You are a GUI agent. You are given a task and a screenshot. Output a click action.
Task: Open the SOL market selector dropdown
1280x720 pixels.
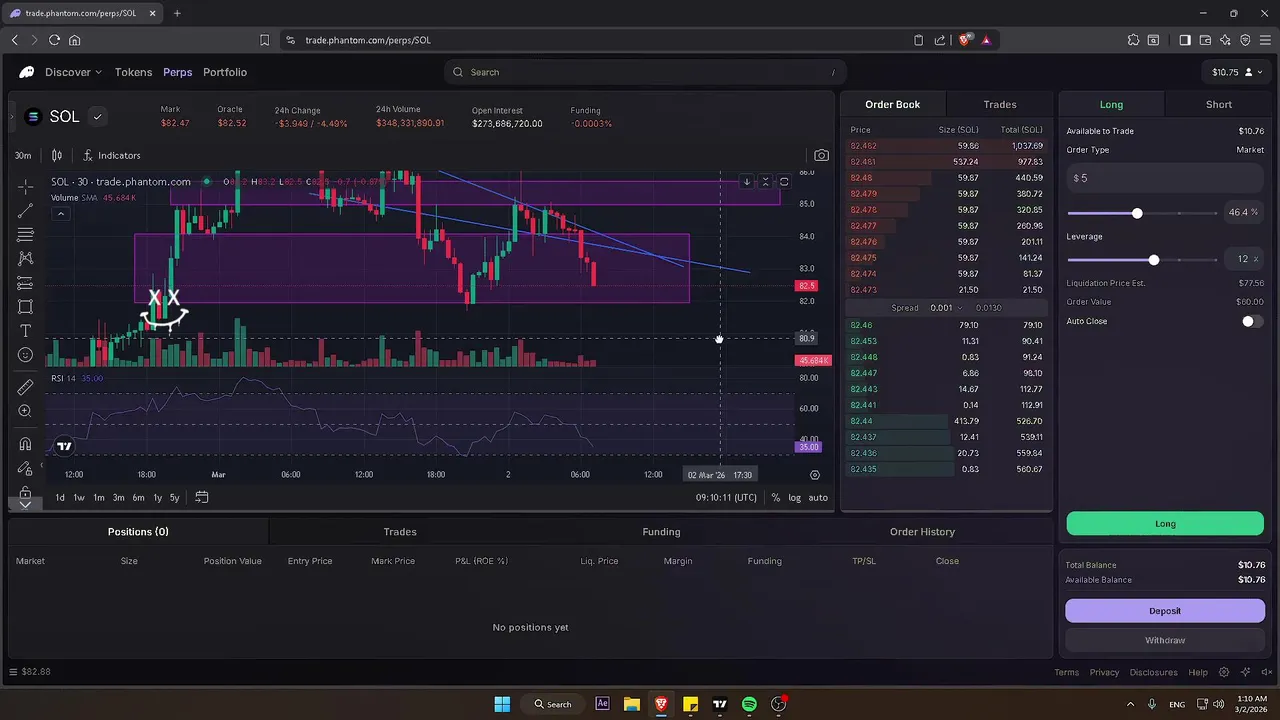[97, 117]
